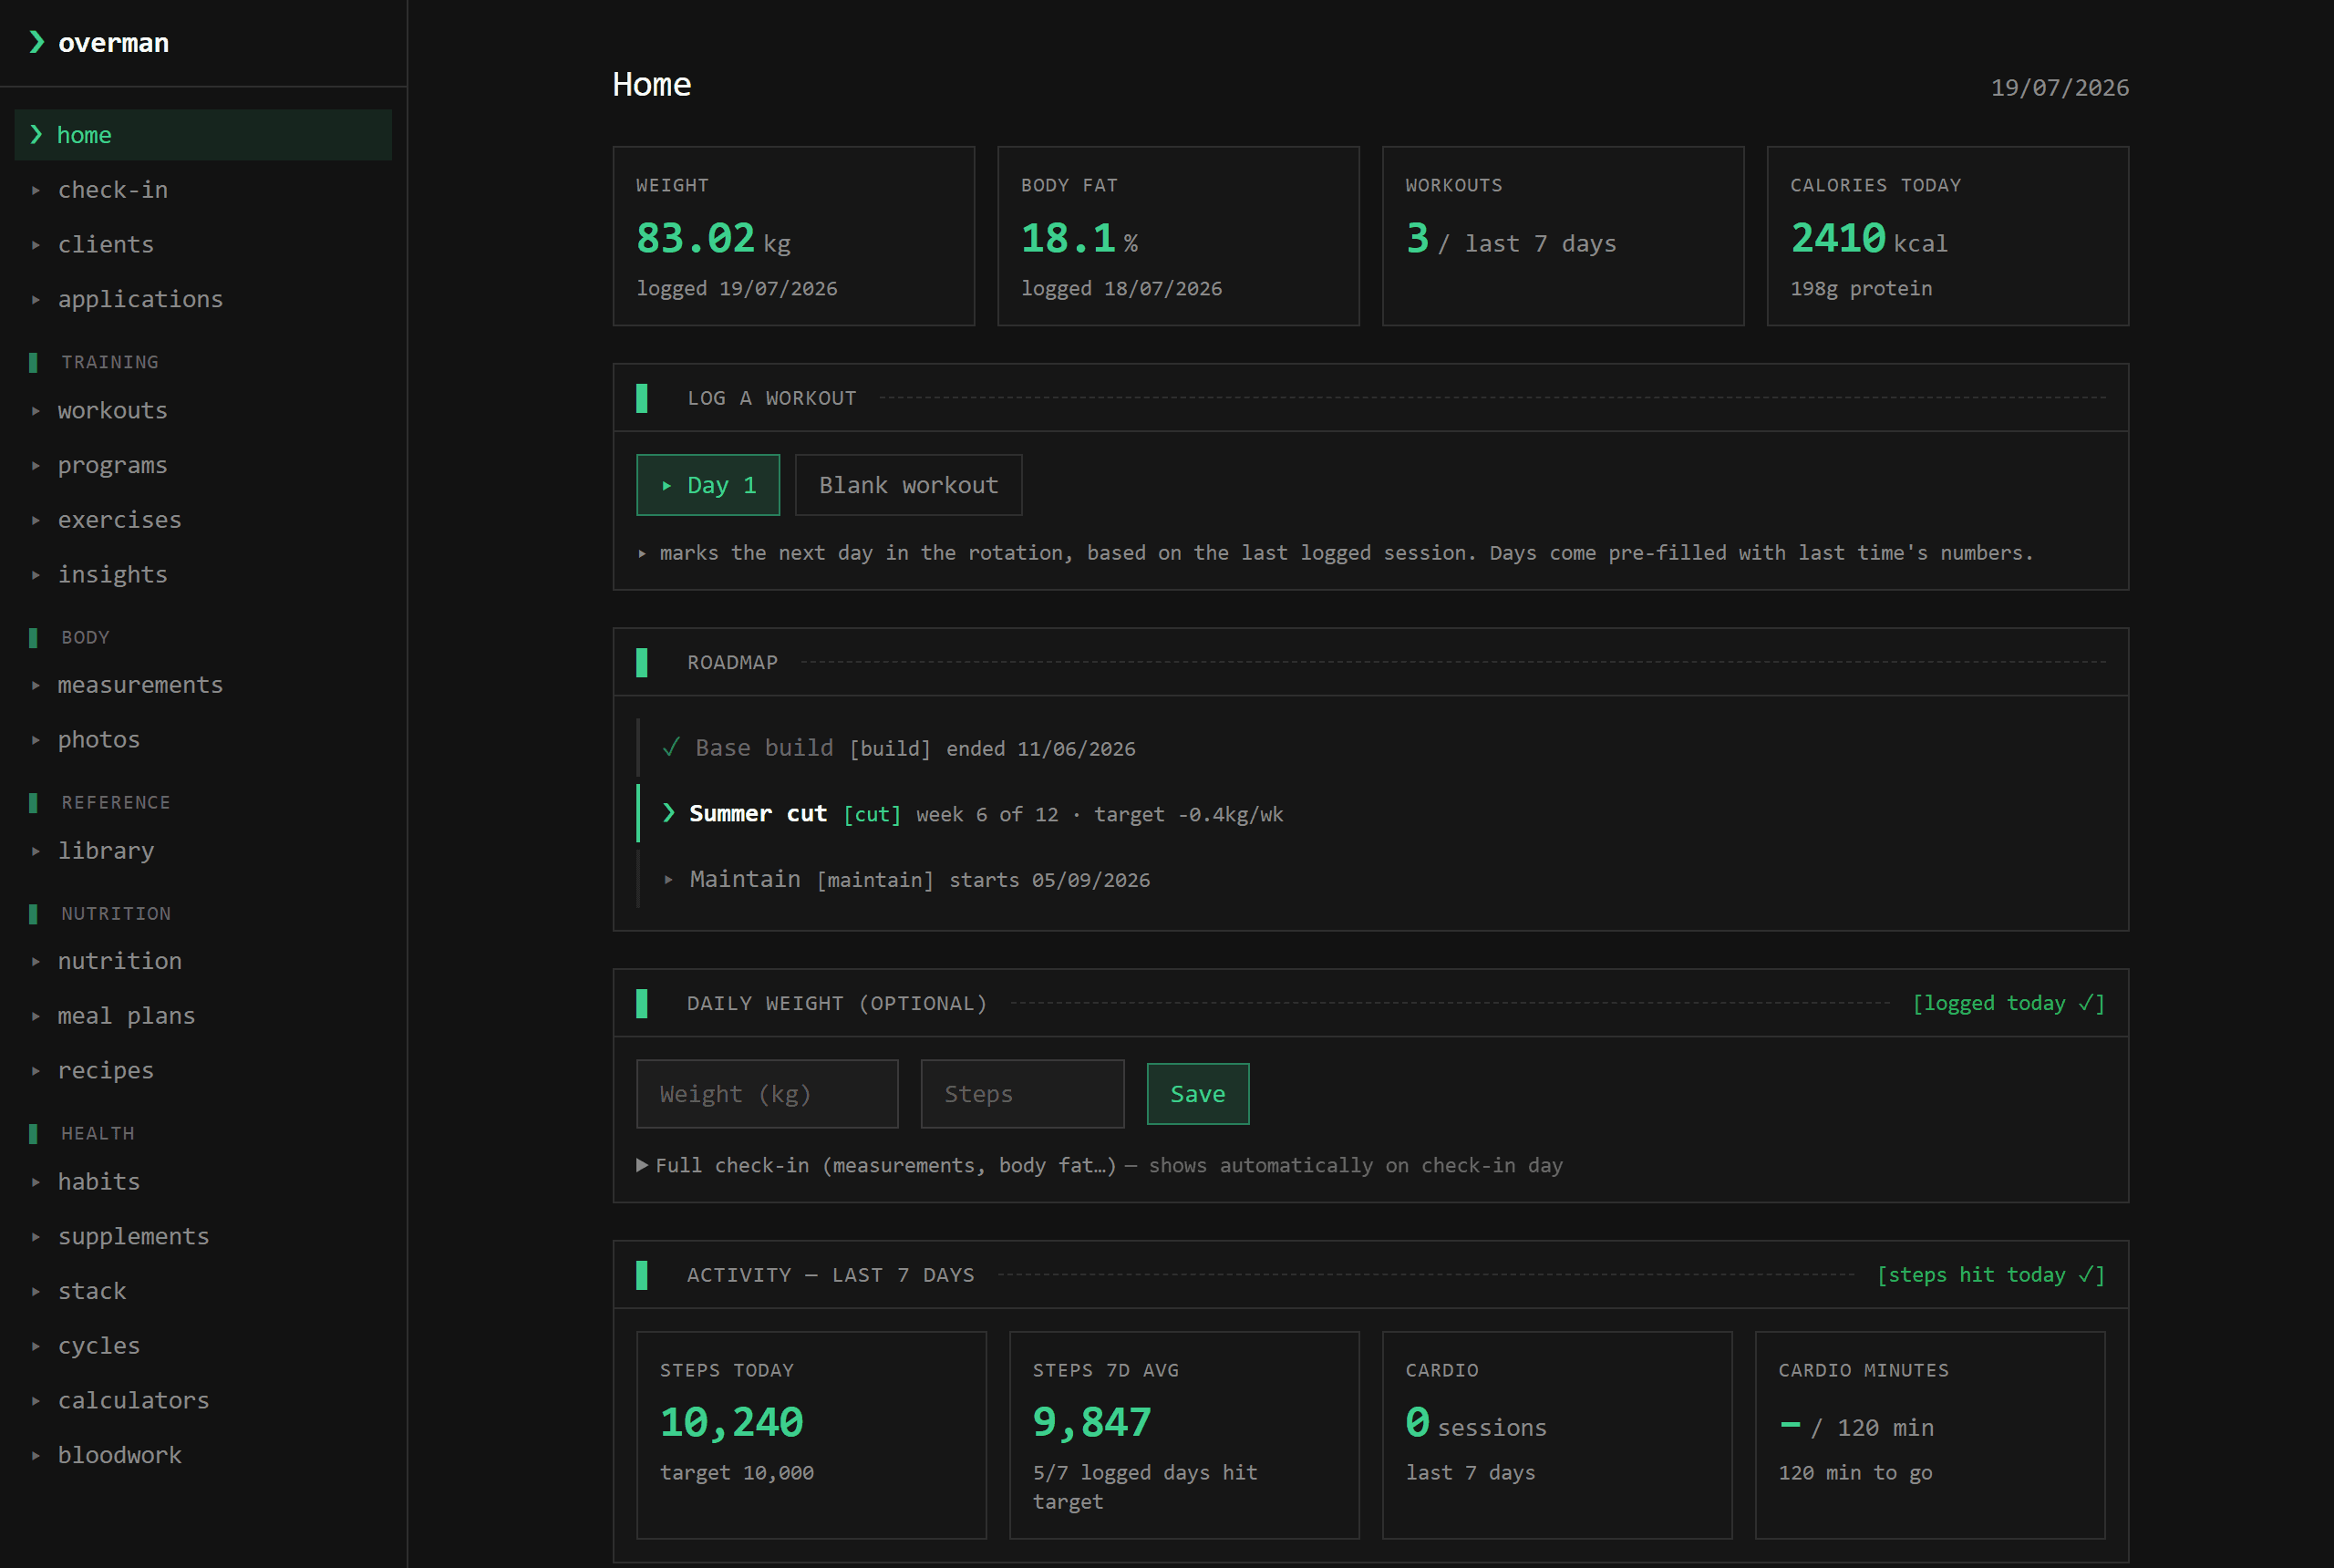Focus the Weight (kg) input field
The image size is (2334, 1568).
click(x=767, y=1094)
